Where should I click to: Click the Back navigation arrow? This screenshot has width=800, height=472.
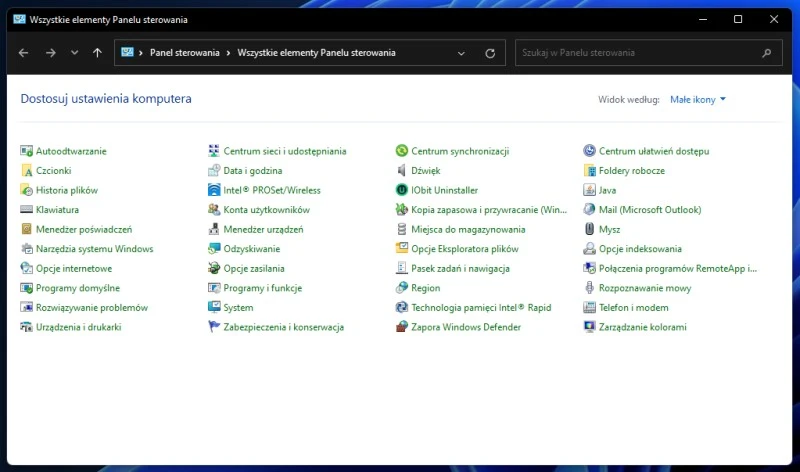coord(24,53)
